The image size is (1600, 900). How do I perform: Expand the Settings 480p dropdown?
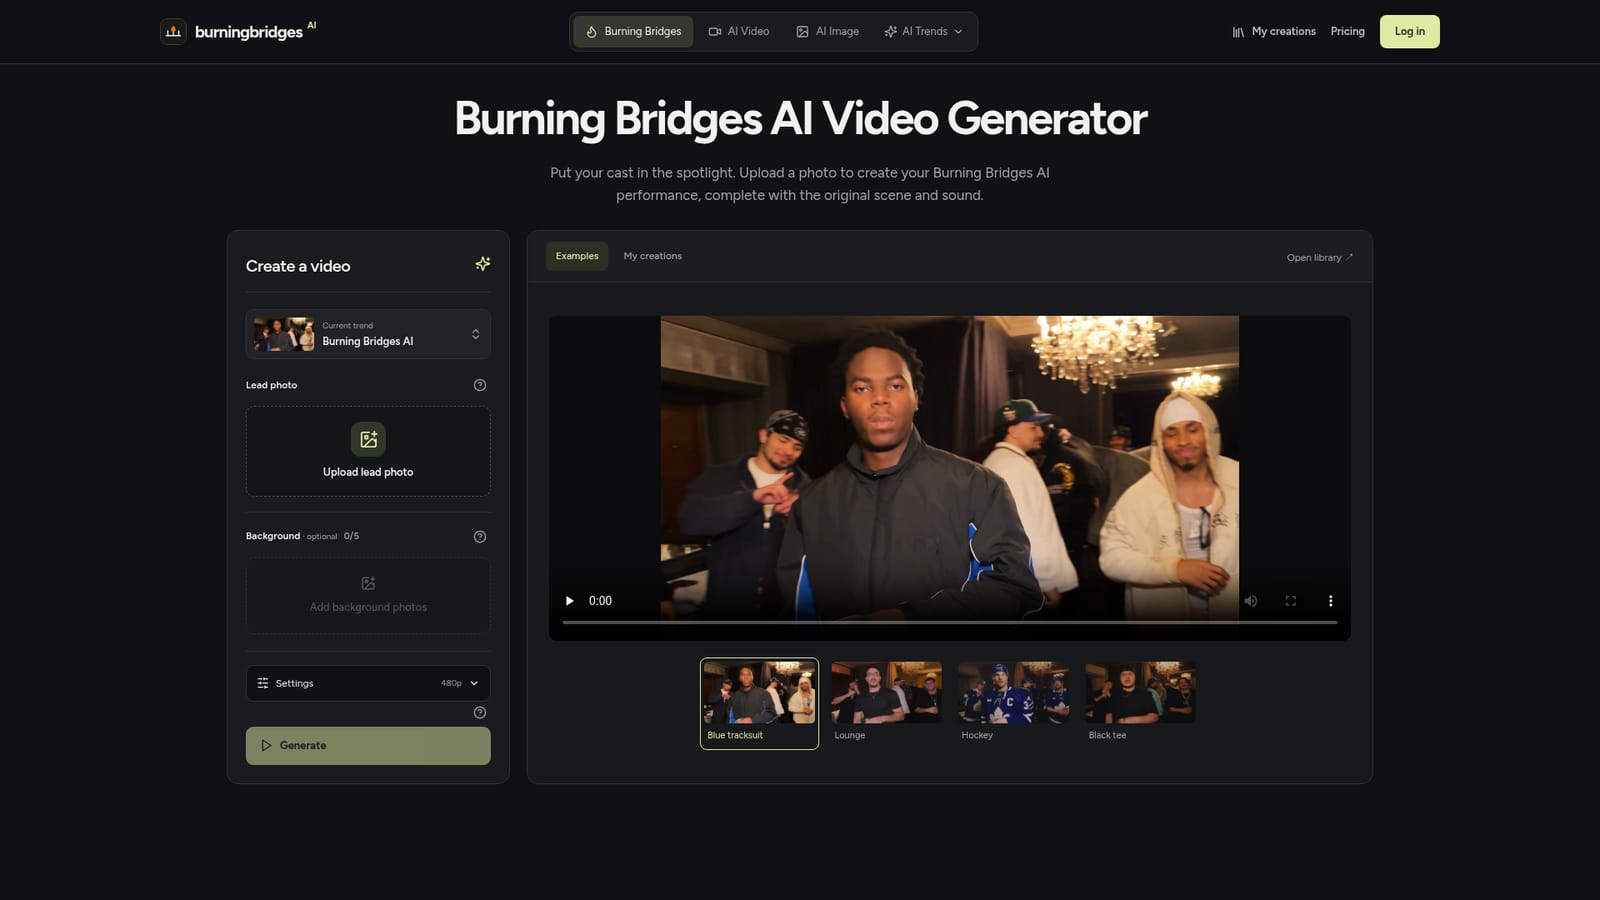click(368, 683)
